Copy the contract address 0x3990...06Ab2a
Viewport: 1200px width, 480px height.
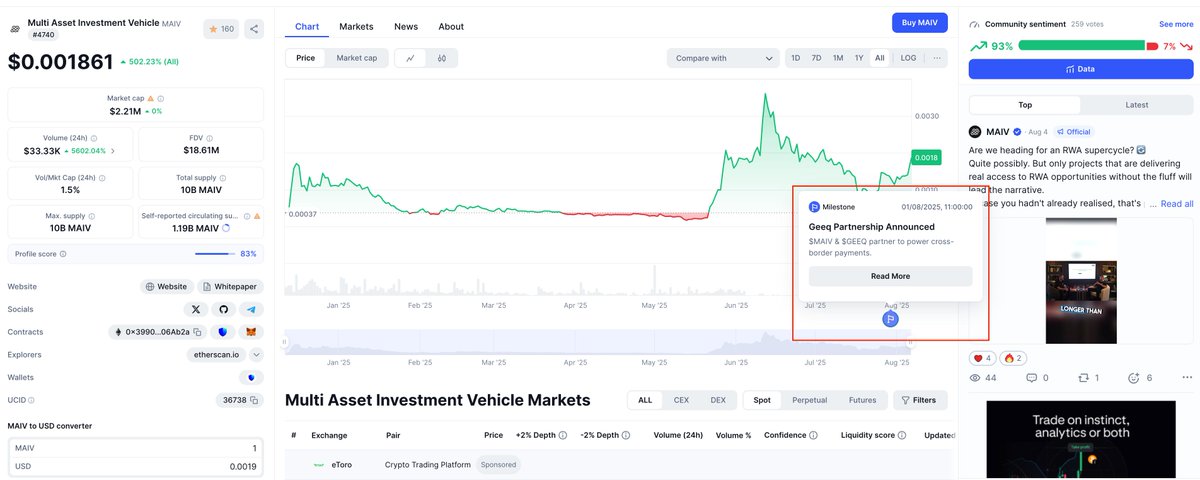(198, 332)
